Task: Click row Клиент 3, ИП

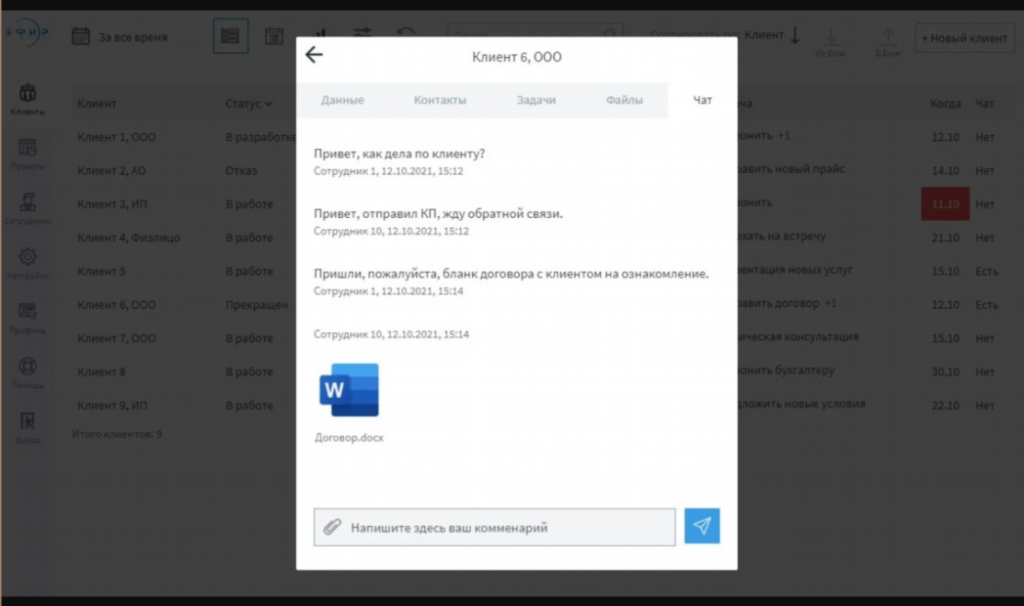Action: click(112, 204)
